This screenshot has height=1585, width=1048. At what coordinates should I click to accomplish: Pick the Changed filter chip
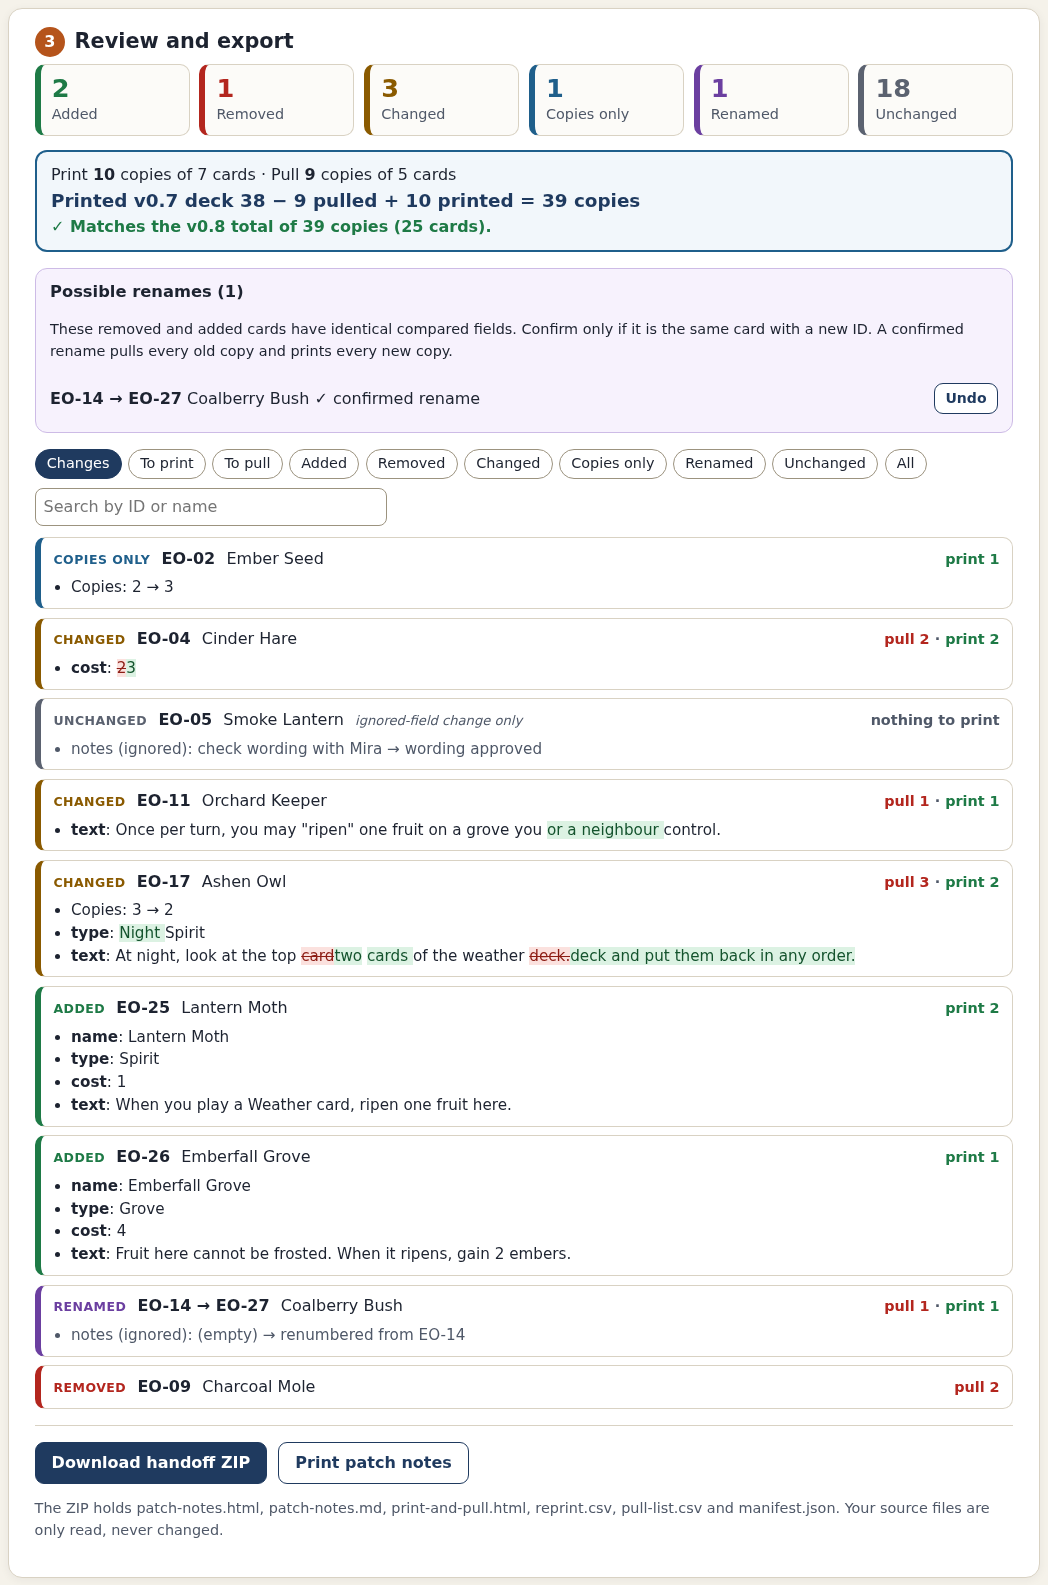508,464
